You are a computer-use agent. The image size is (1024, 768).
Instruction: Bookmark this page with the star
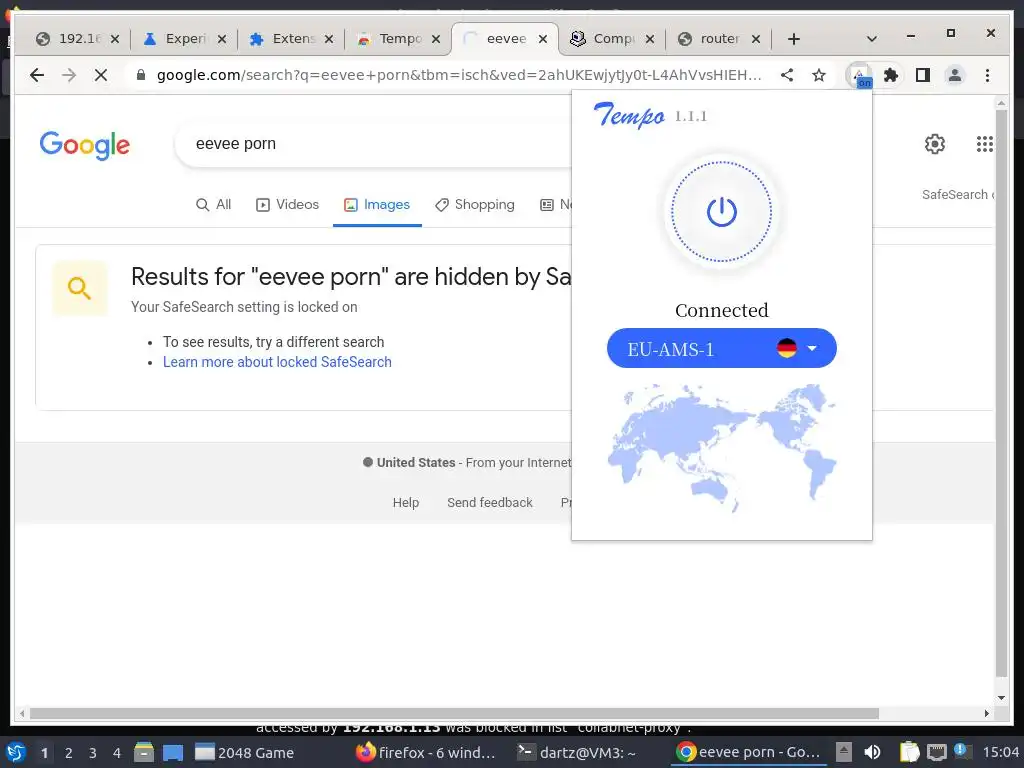[x=819, y=75]
